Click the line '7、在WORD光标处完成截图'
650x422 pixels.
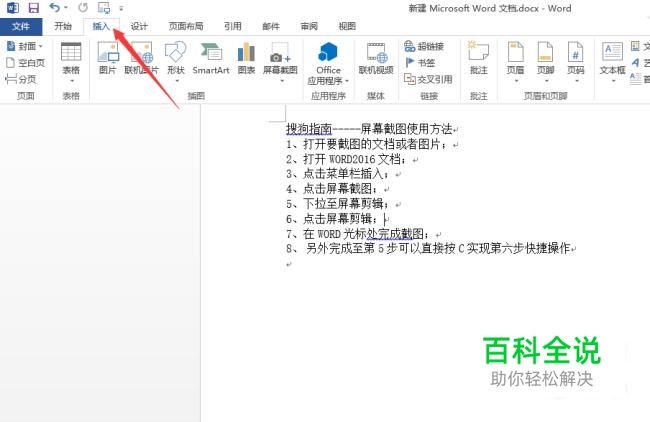click(x=357, y=234)
